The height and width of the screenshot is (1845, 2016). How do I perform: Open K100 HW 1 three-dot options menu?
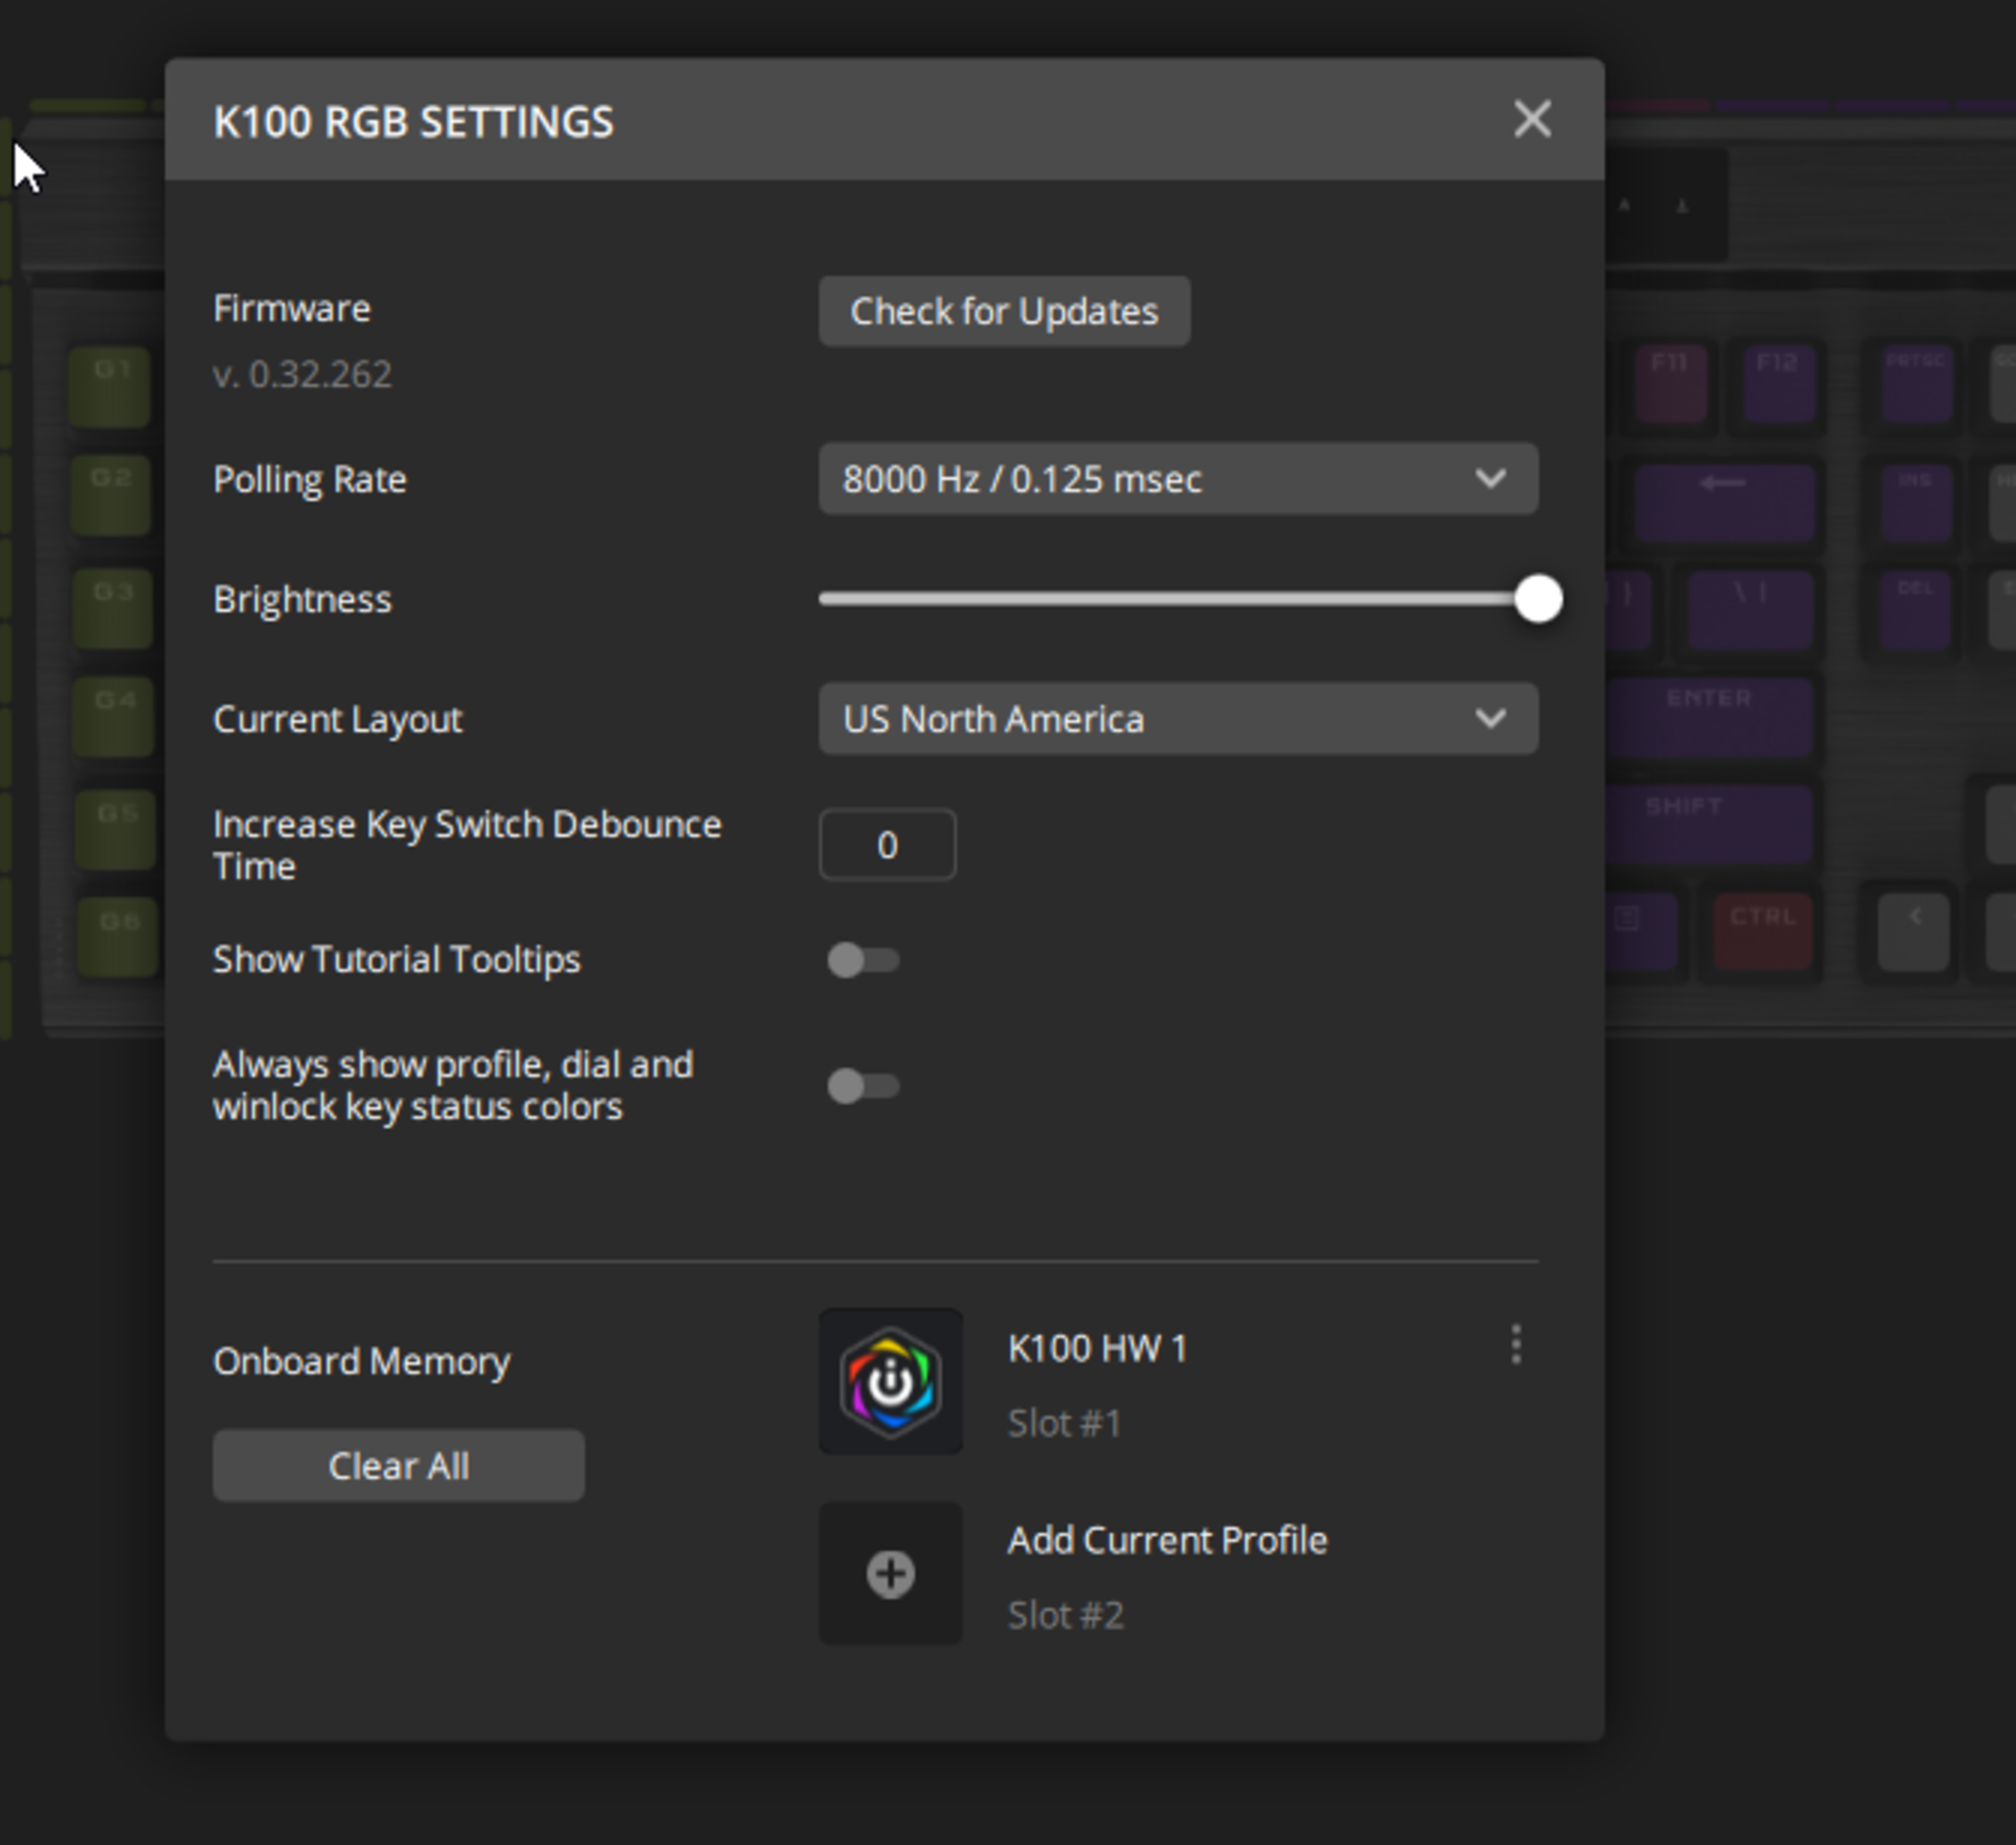tap(1516, 1345)
